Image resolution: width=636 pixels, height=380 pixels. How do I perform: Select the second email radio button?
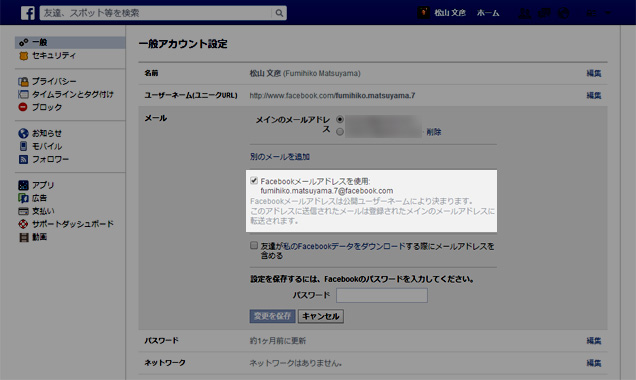tap(340, 131)
